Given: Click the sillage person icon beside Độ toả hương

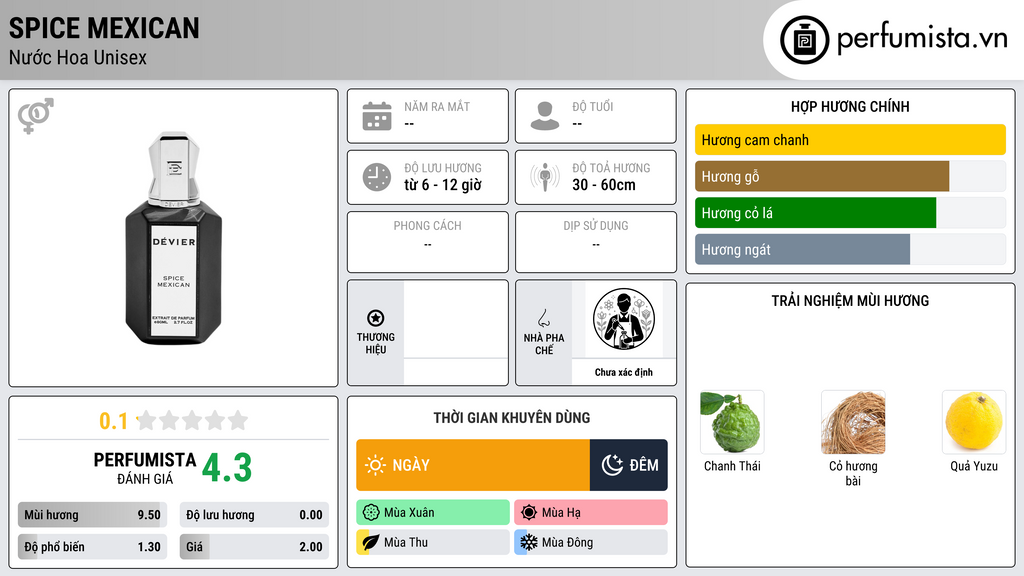Looking at the screenshot, I should pos(545,177).
